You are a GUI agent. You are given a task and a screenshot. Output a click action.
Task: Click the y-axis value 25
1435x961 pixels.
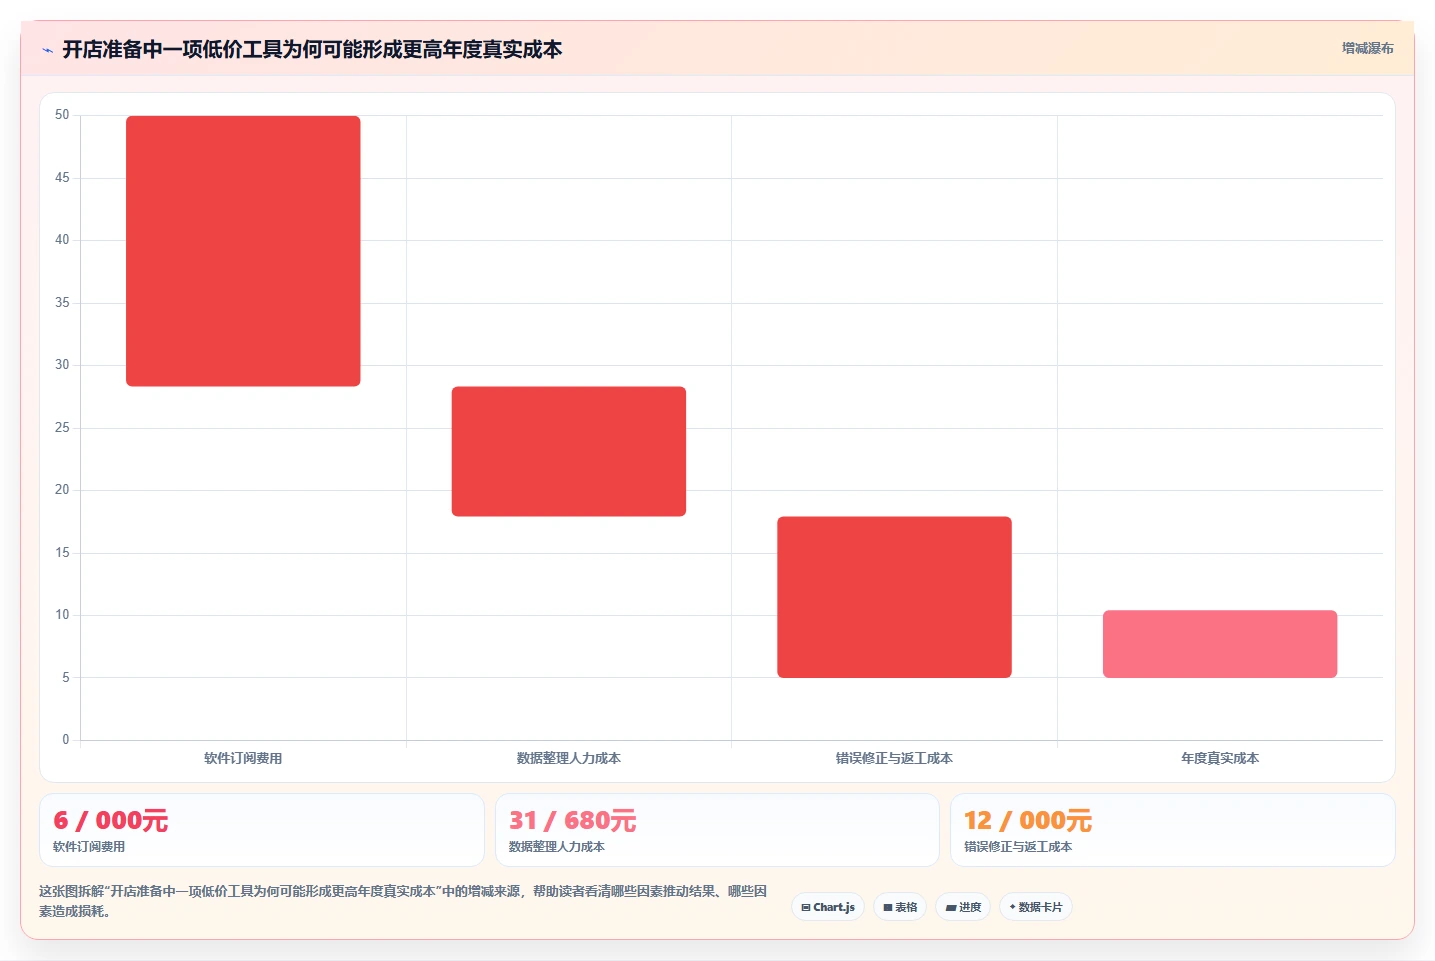[62, 428]
